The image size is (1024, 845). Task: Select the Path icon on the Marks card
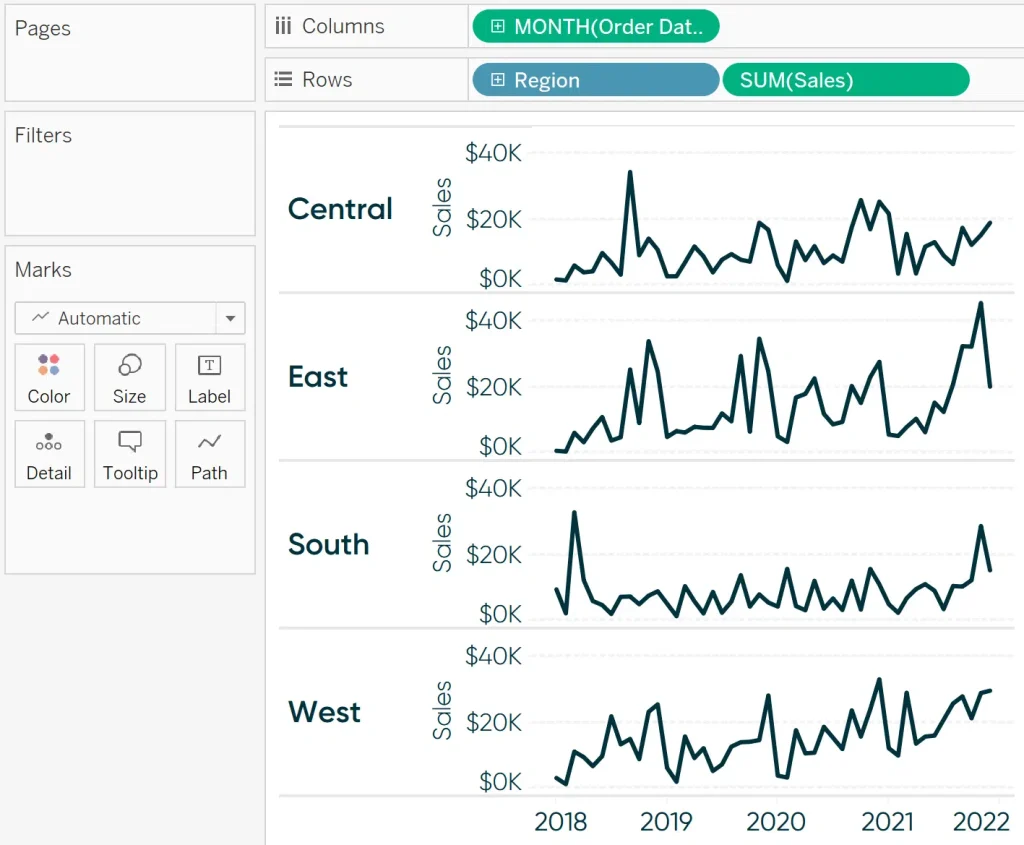point(209,454)
